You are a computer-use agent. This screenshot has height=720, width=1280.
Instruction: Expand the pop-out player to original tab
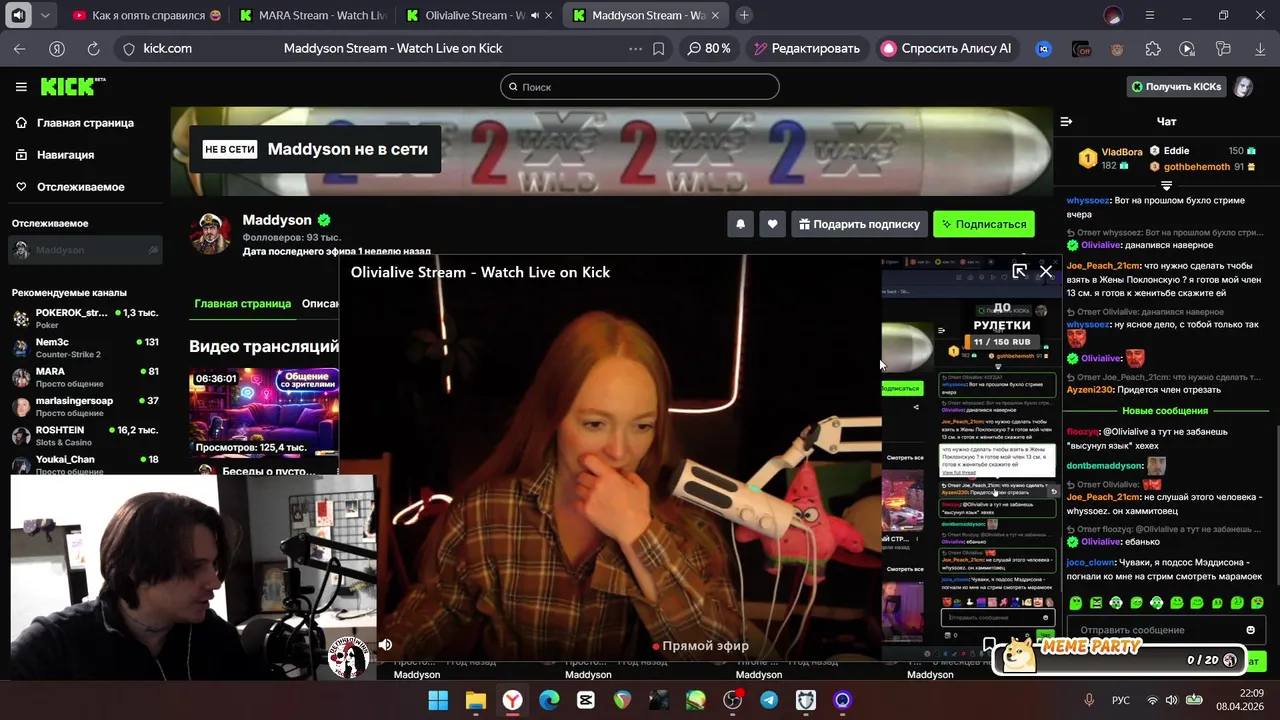point(1019,271)
